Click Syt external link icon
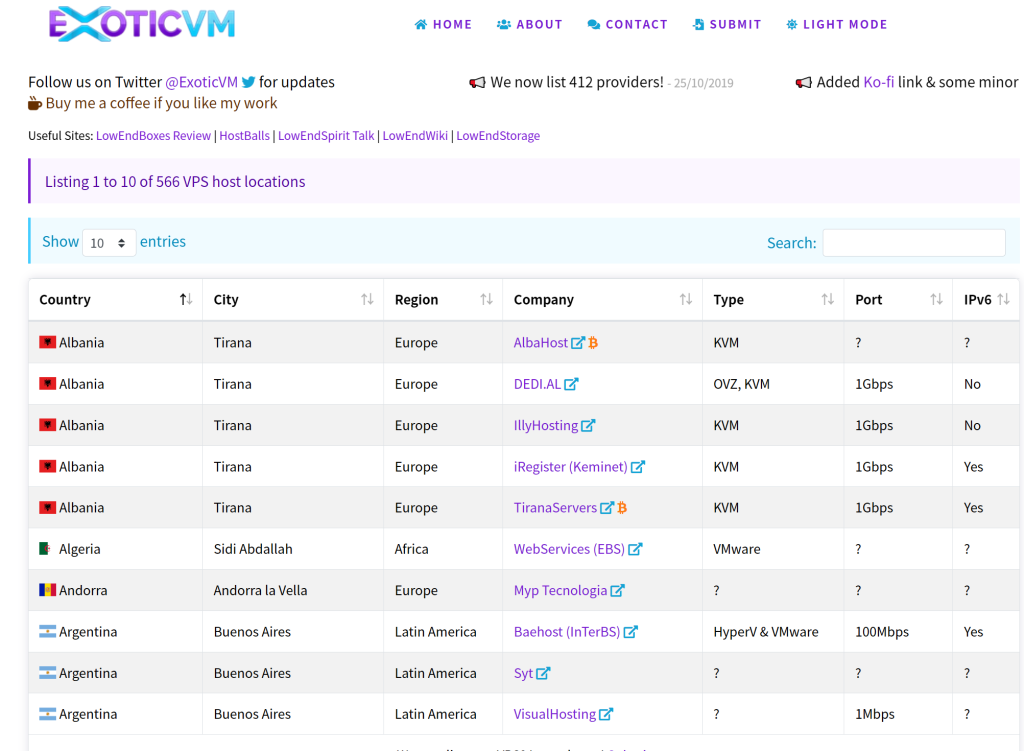Viewport: 1024px width, 751px height. click(x=543, y=673)
